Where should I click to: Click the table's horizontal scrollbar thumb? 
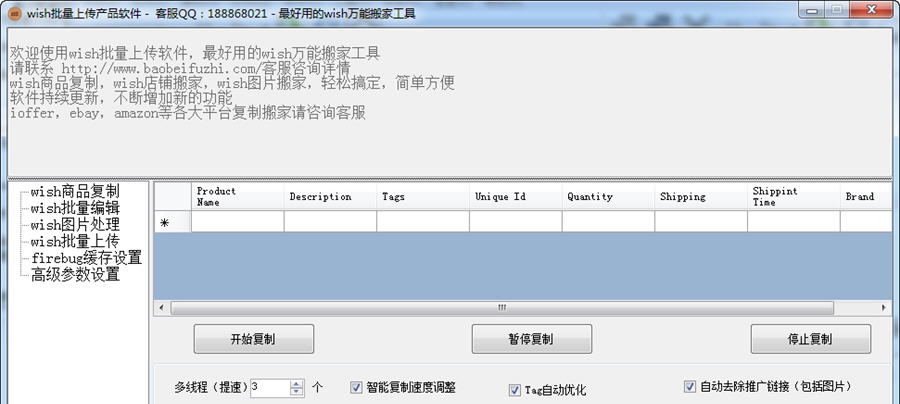point(502,308)
